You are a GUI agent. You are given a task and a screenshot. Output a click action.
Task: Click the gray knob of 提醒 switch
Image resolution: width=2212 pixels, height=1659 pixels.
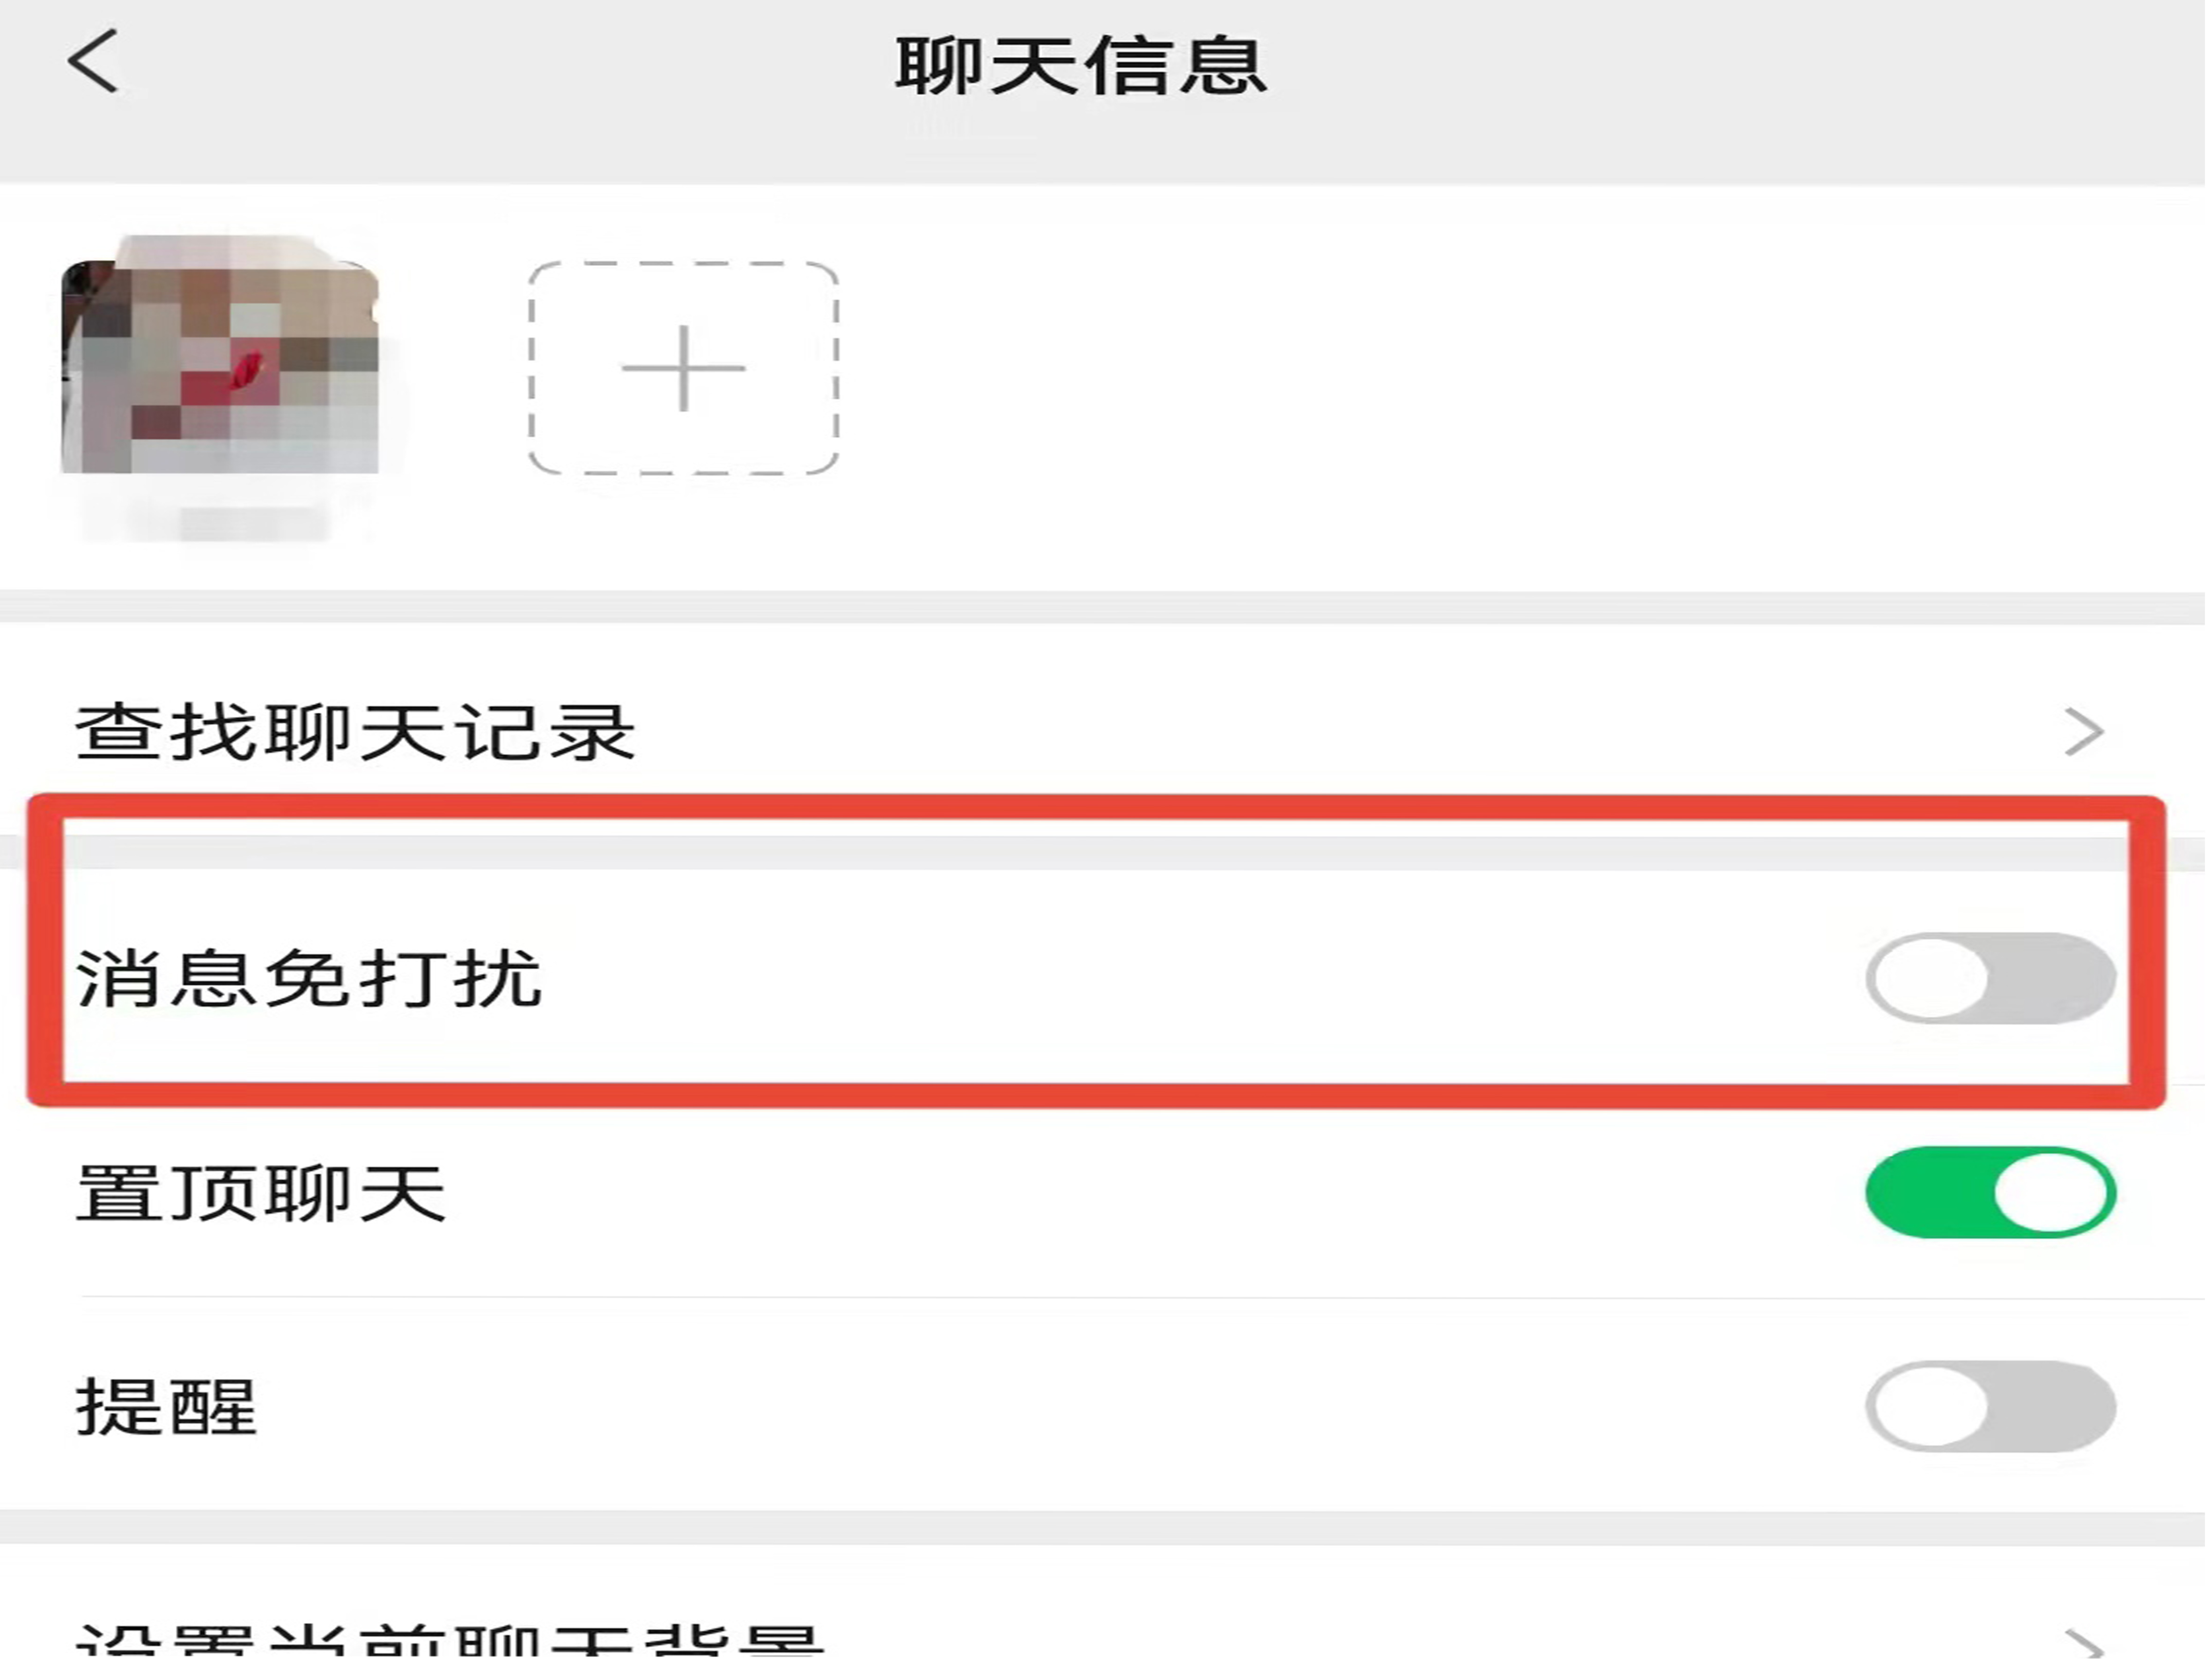pyautogui.click(x=1930, y=1406)
